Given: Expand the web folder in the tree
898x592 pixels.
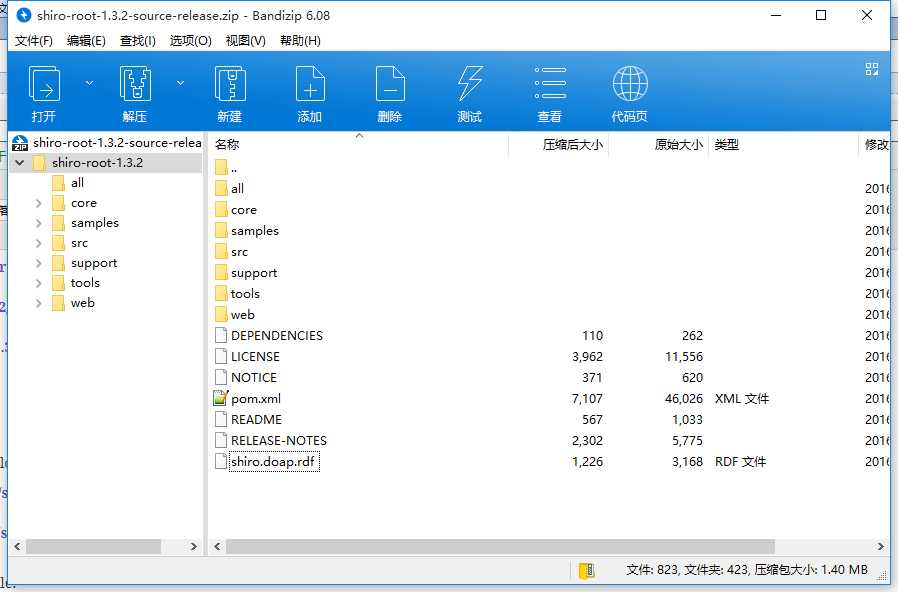Looking at the screenshot, I should [39, 303].
